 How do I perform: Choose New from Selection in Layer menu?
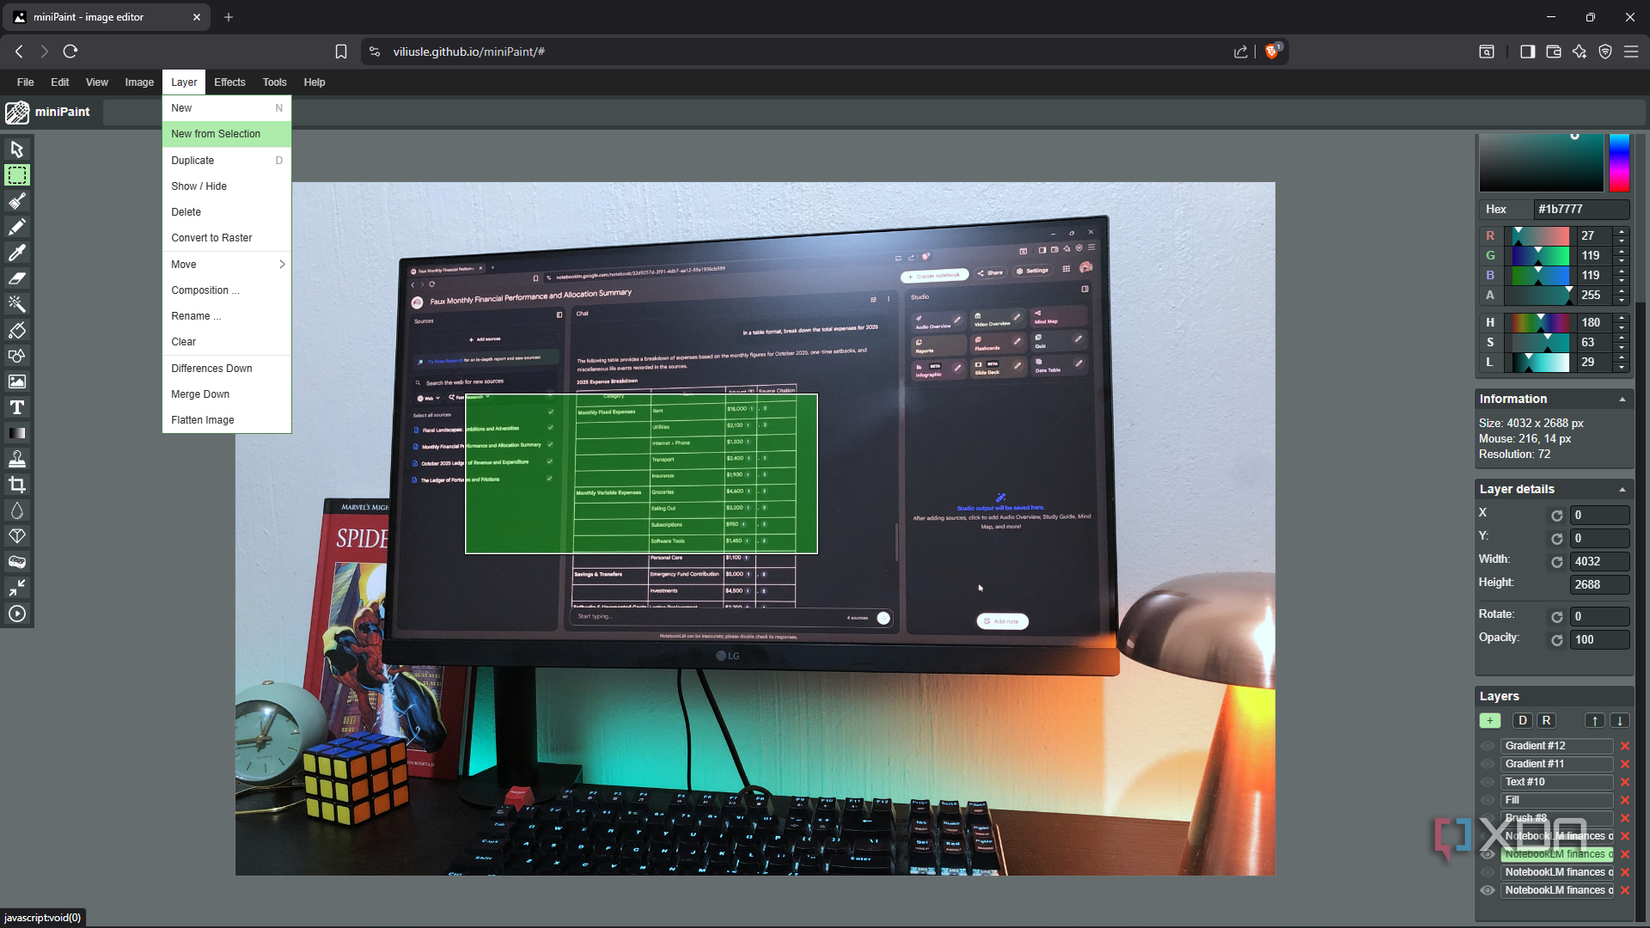[227, 134]
